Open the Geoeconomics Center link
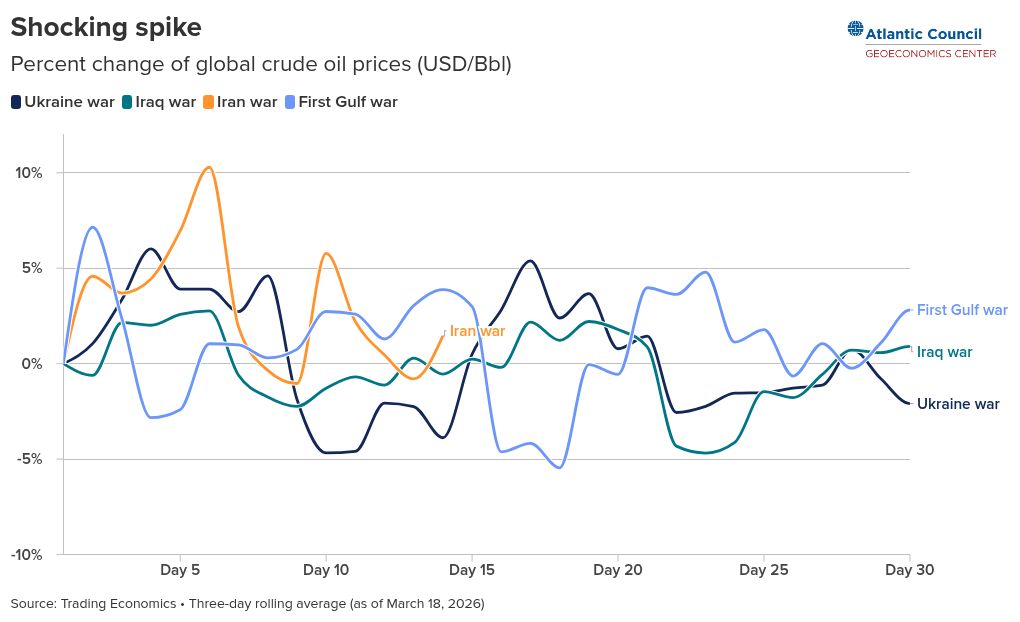1020x622 pixels. [x=930, y=53]
